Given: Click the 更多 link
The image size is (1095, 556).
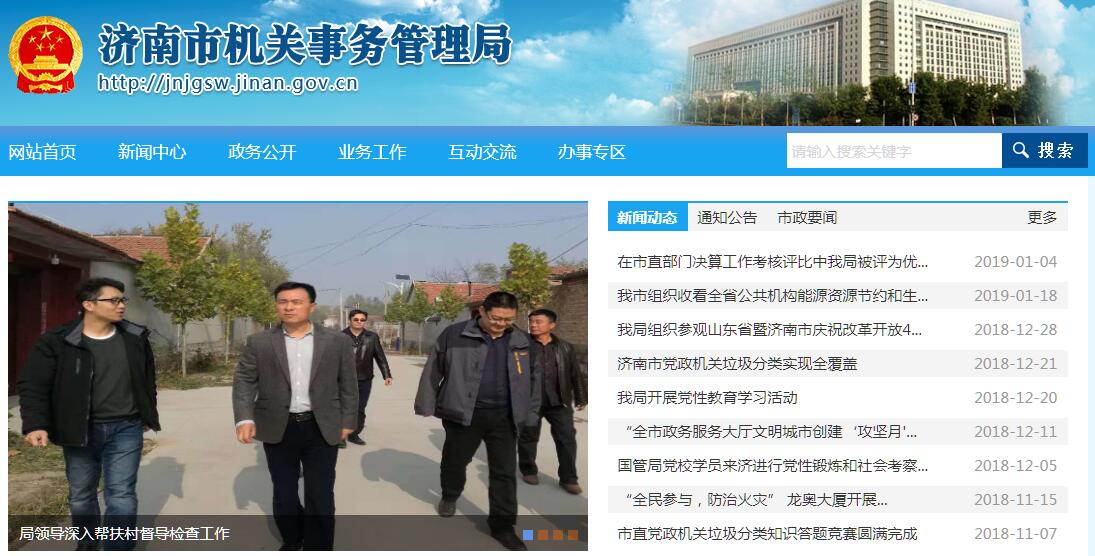Looking at the screenshot, I should (1042, 218).
